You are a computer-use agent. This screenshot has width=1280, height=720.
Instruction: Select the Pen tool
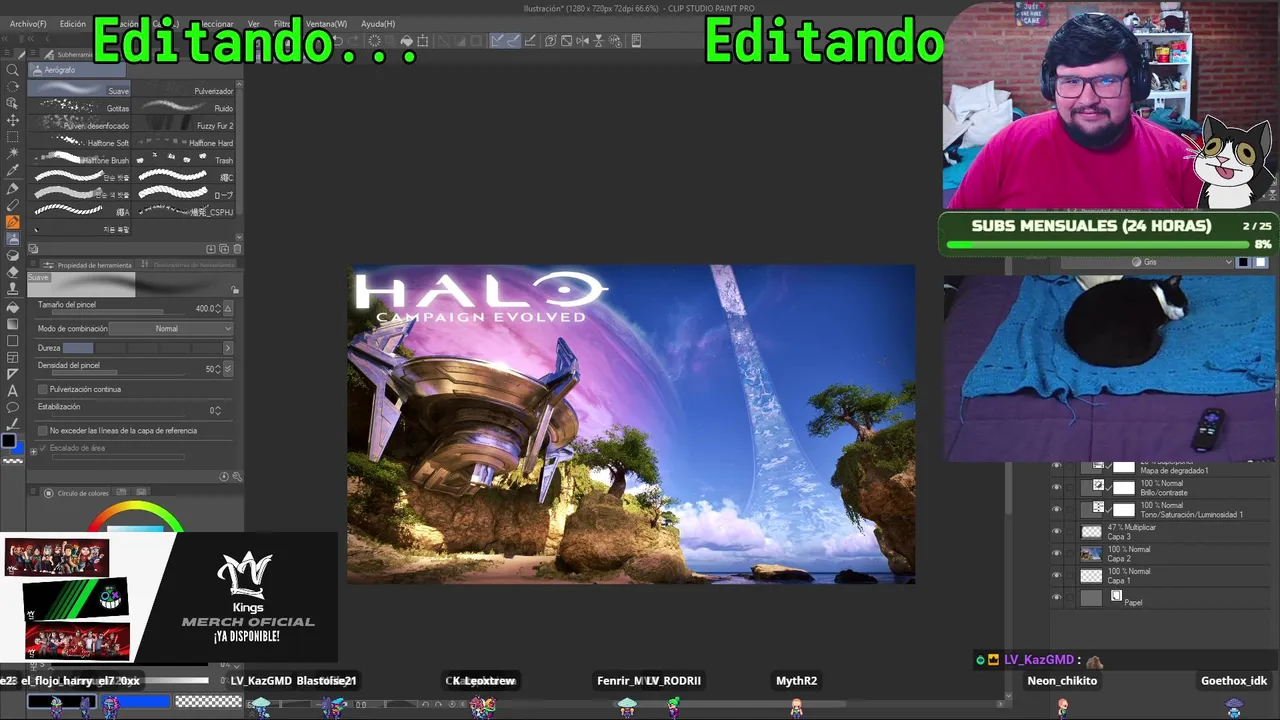(x=13, y=188)
